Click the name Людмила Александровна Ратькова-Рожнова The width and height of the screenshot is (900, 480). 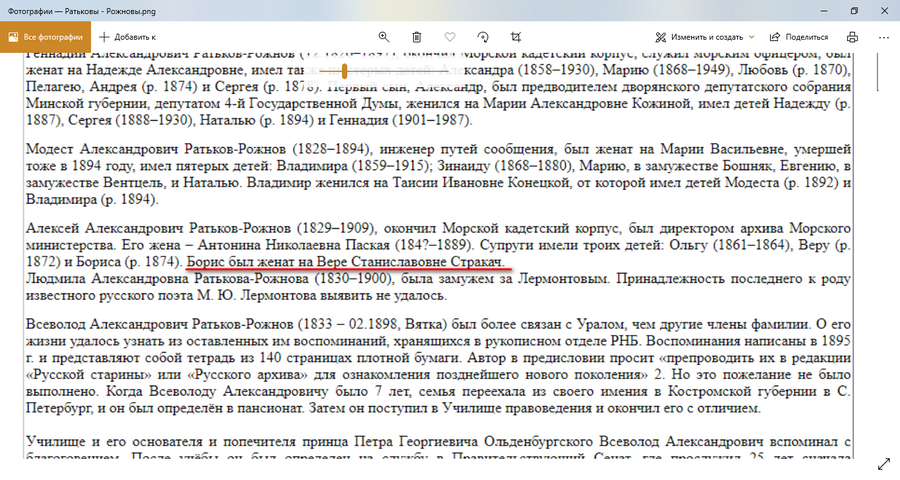point(167,279)
